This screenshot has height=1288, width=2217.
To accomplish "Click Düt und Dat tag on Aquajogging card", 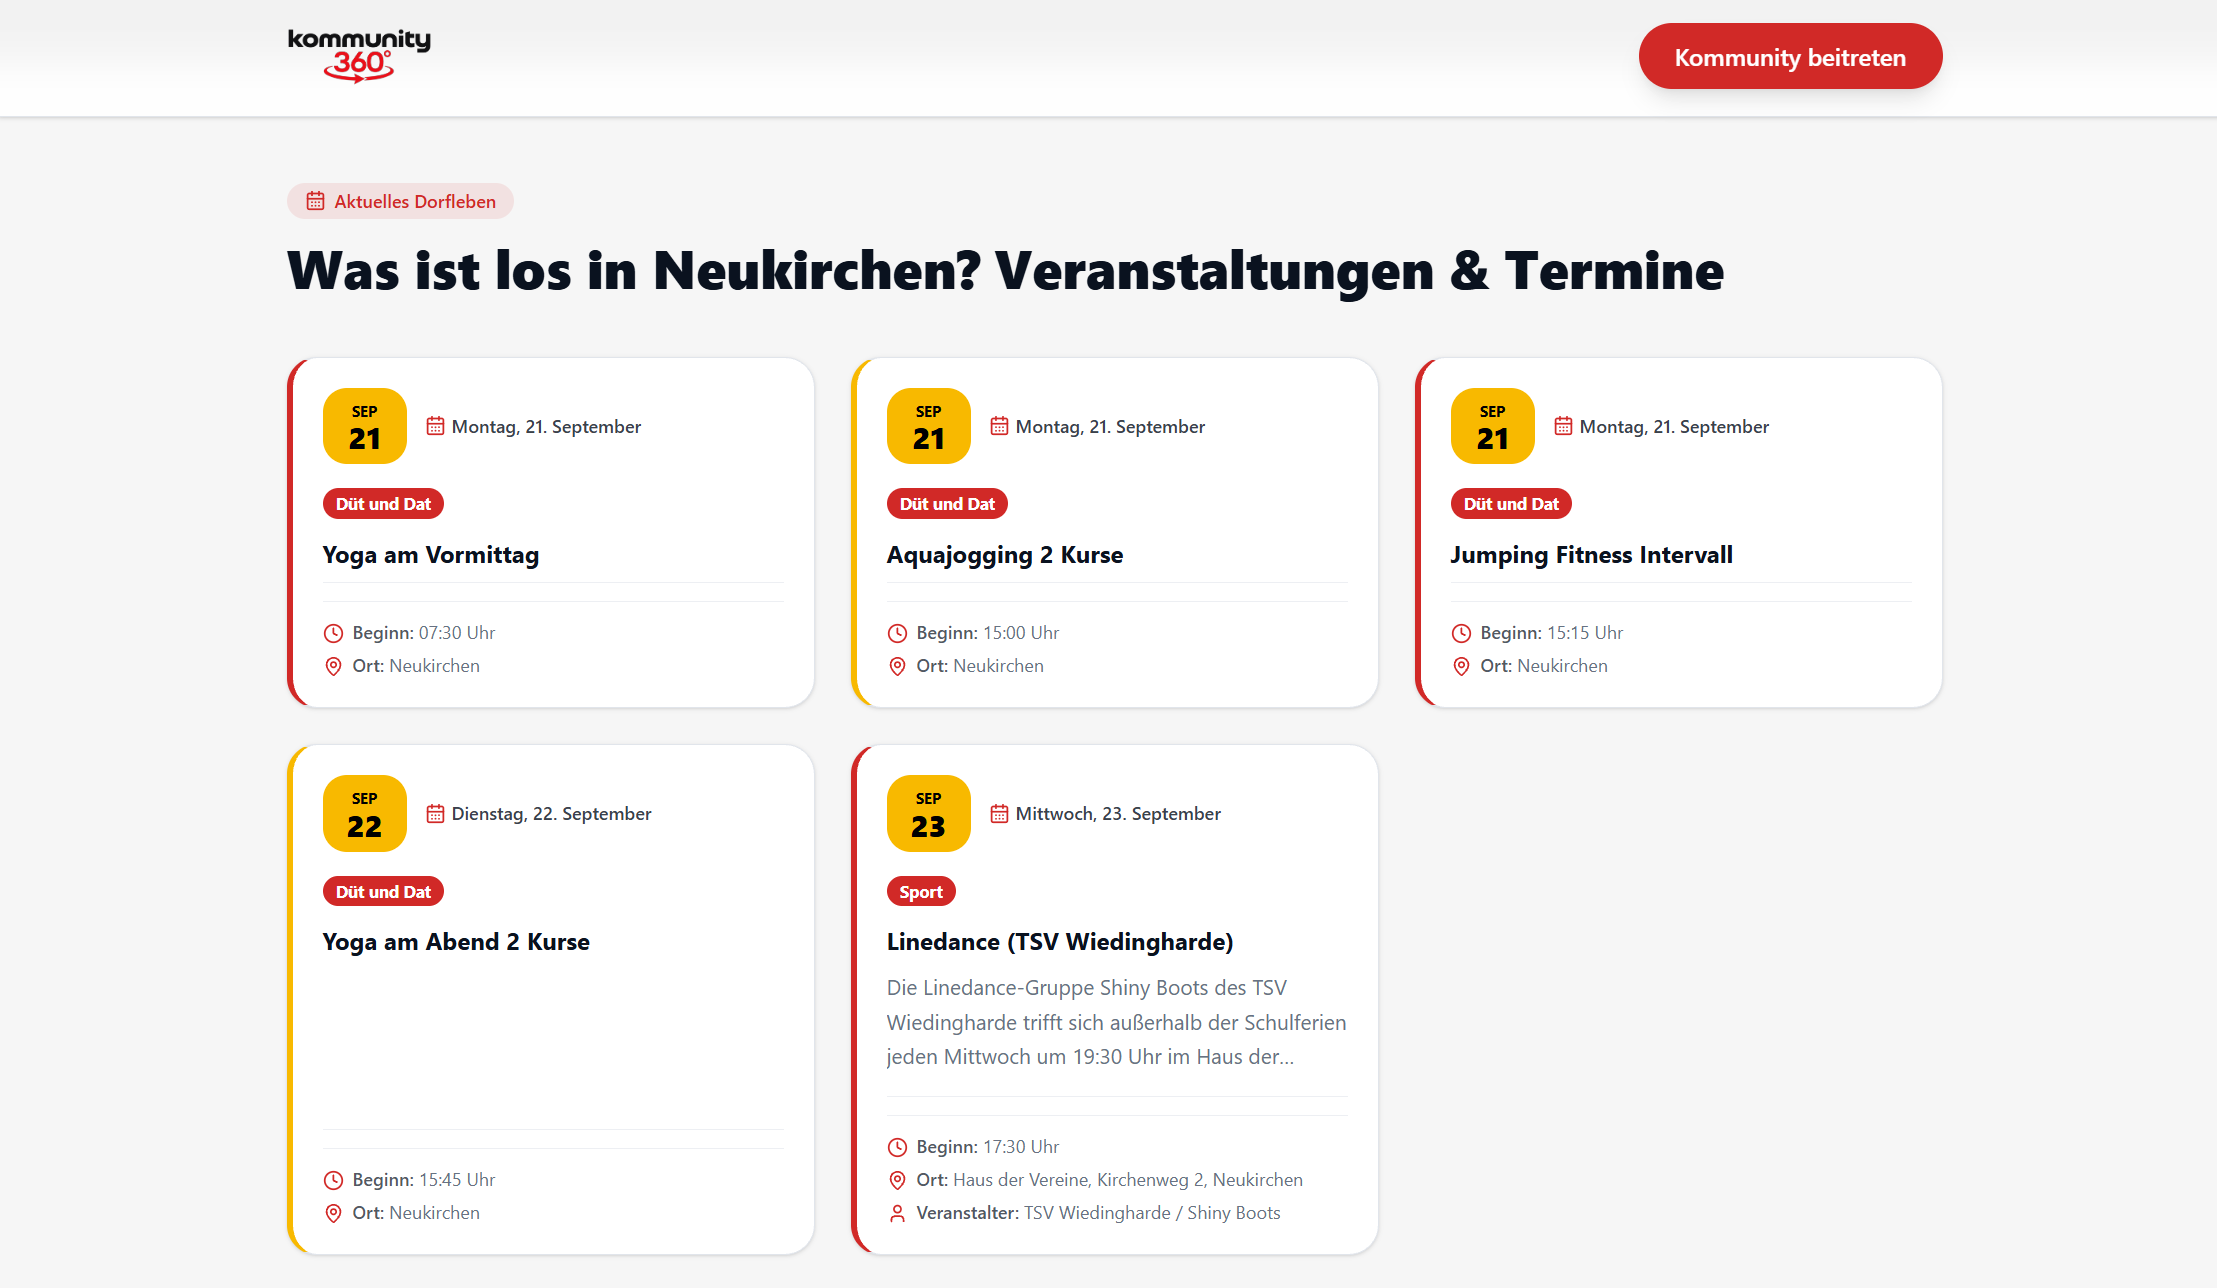I will [x=947, y=504].
